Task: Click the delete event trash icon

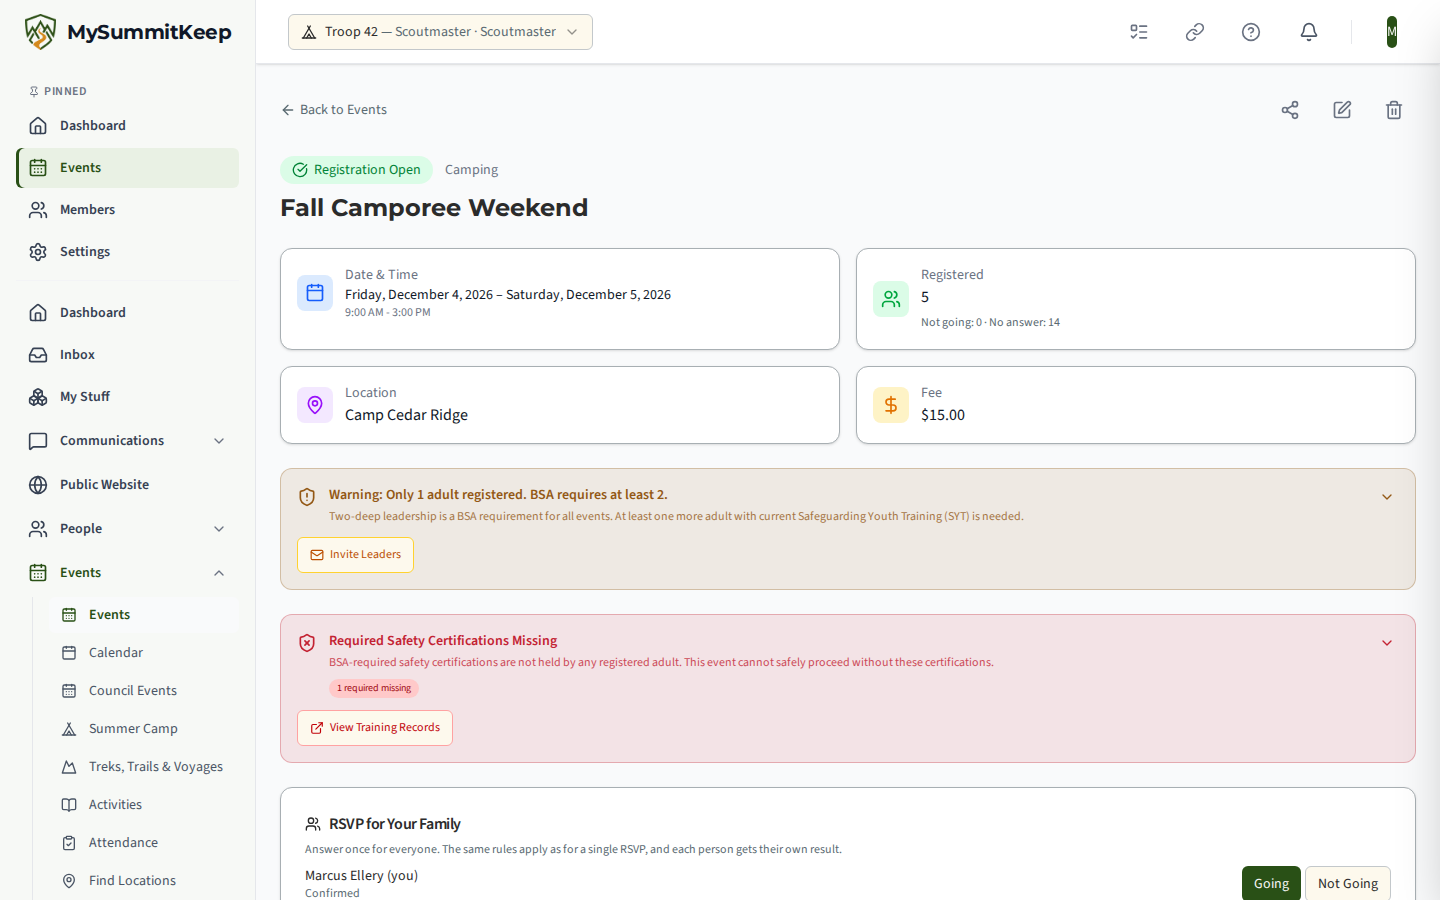Action: [1394, 110]
